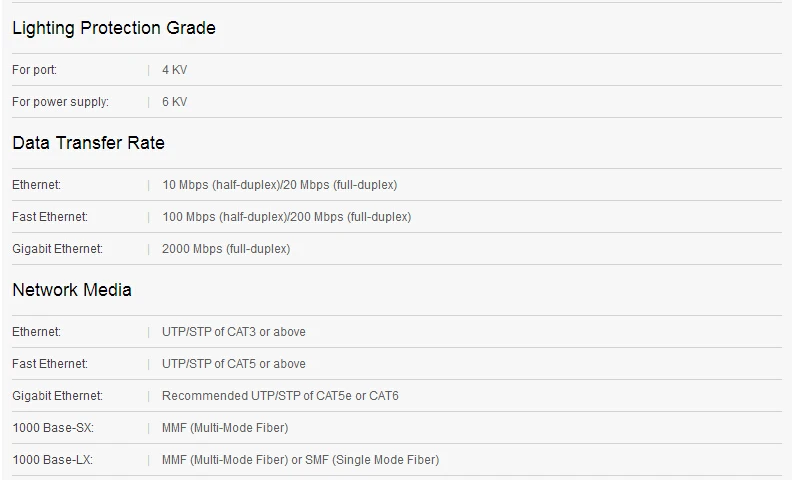Image resolution: width=795 pixels, height=480 pixels.
Task: Click the Network Media heading
Action: pyautogui.click(x=72, y=290)
